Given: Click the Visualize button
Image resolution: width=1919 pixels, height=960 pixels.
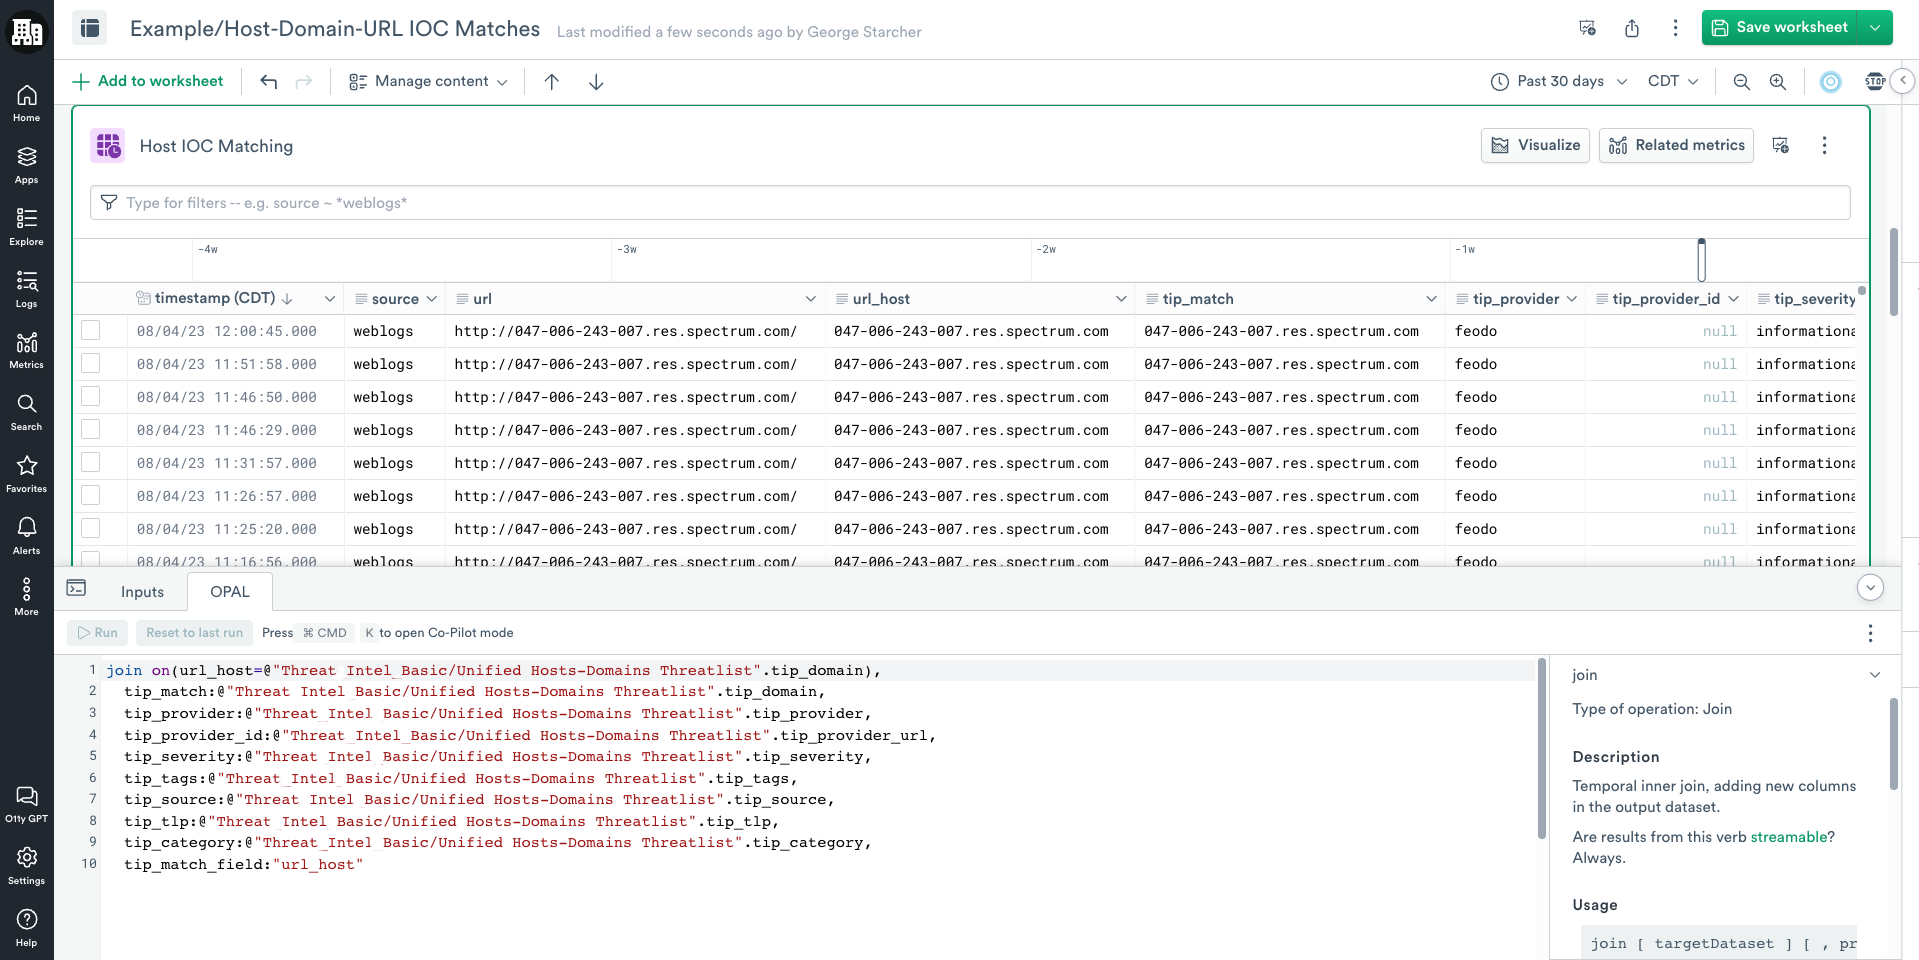Looking at the screenshot, I should [1535, 146].
